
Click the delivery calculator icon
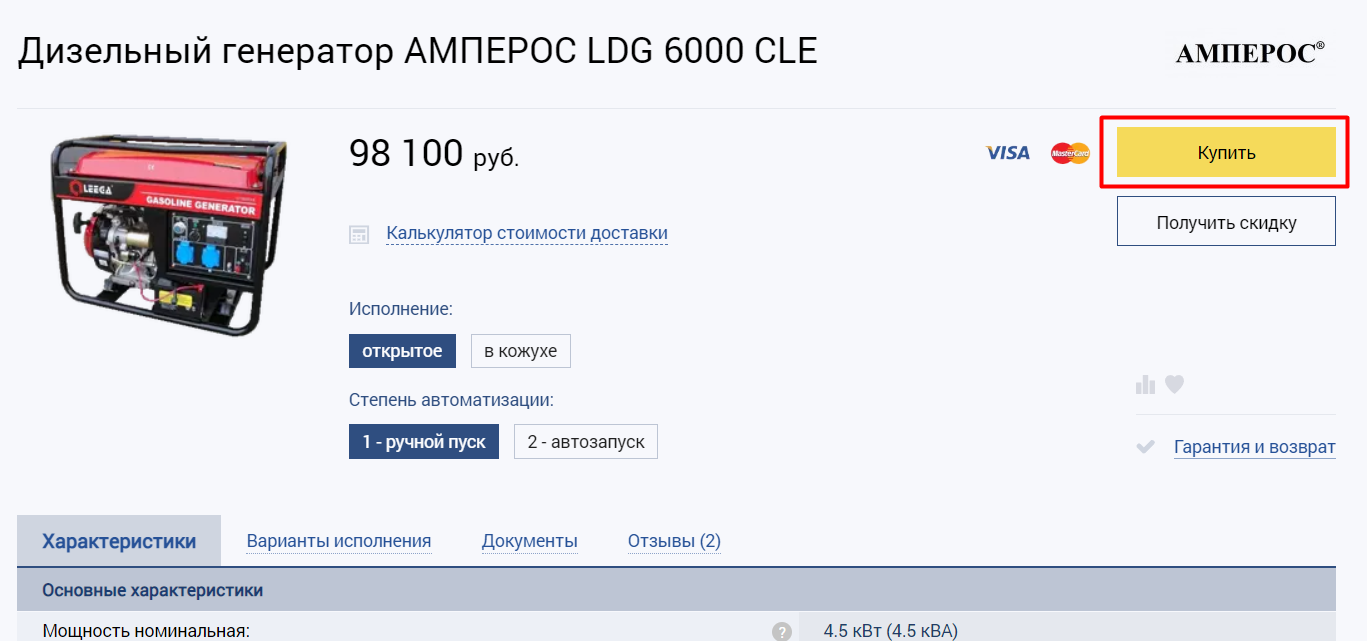coord(359,235)
